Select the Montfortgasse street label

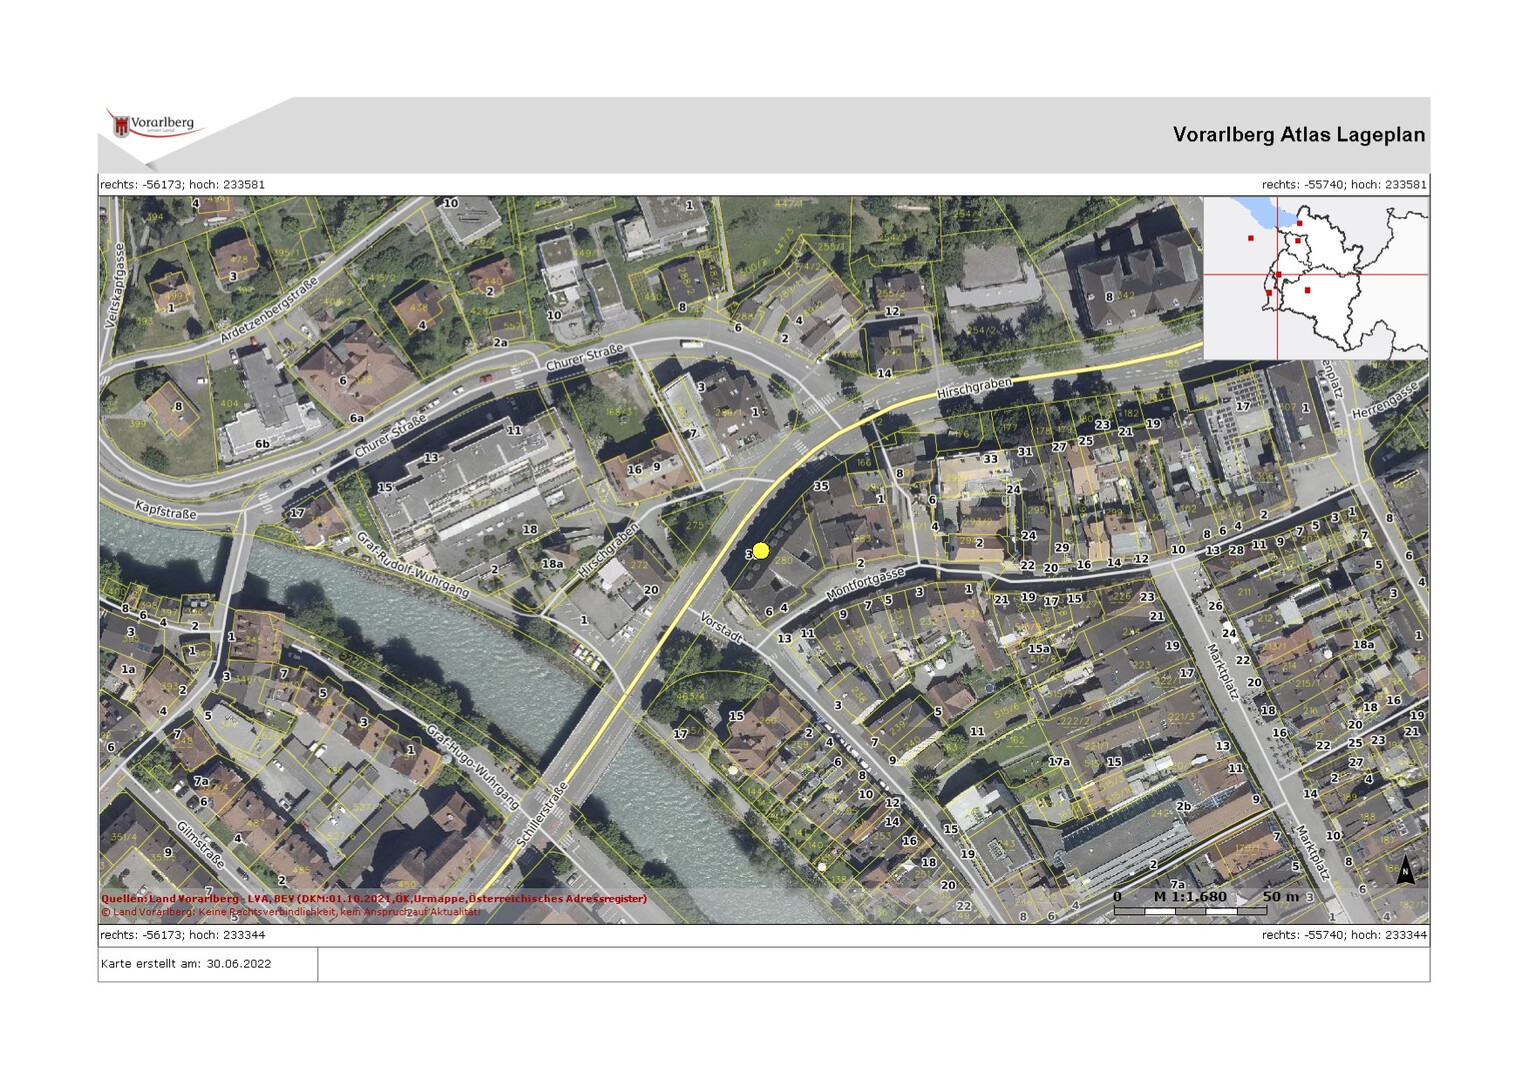(865, 584)
